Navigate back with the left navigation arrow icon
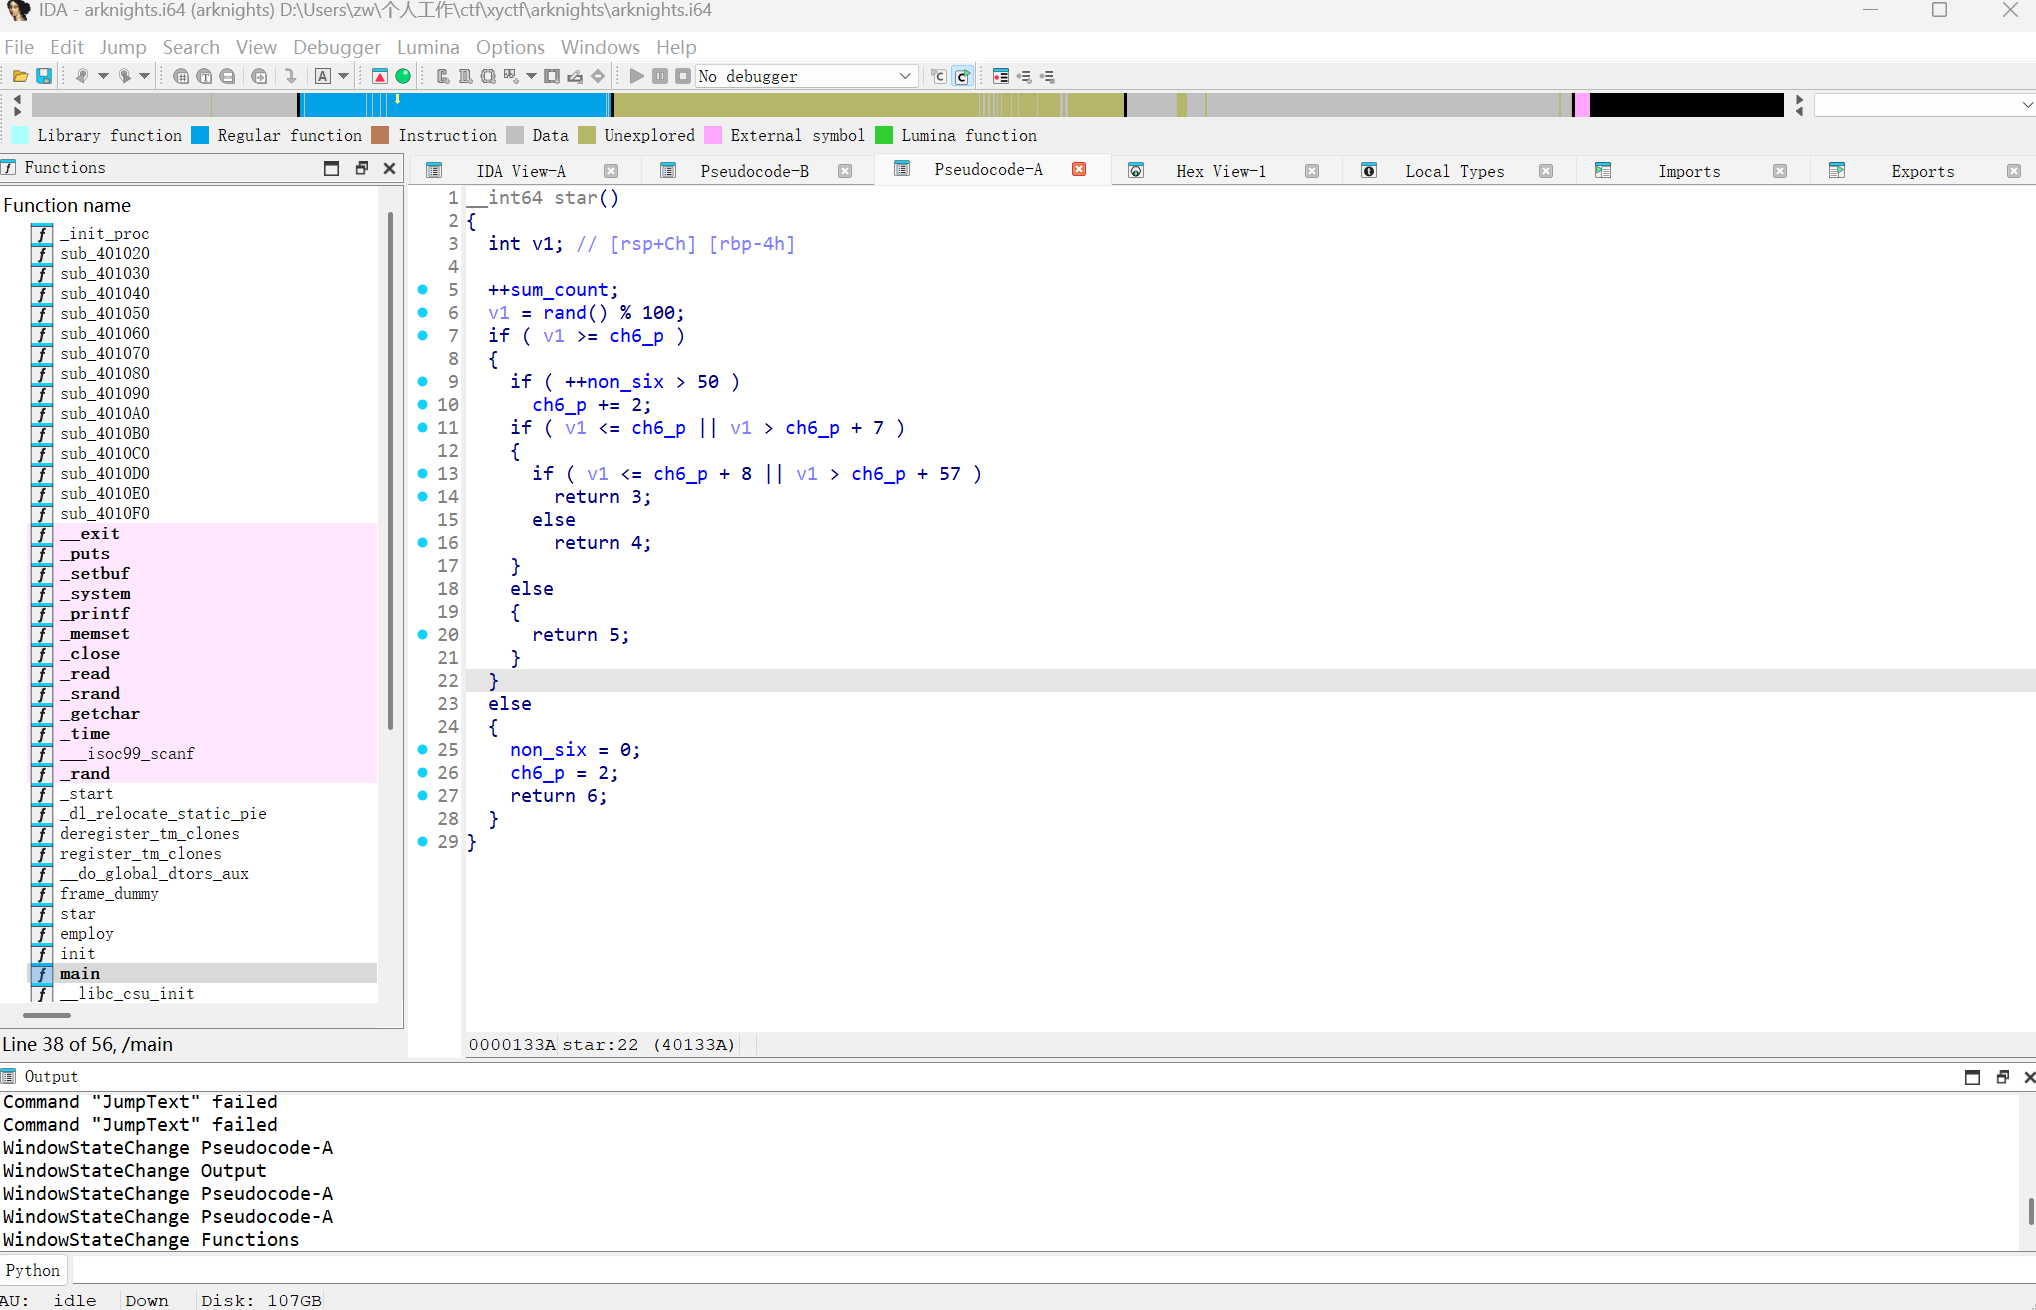This screenshot has width=2036, height=1310. [x=84, y=76]
